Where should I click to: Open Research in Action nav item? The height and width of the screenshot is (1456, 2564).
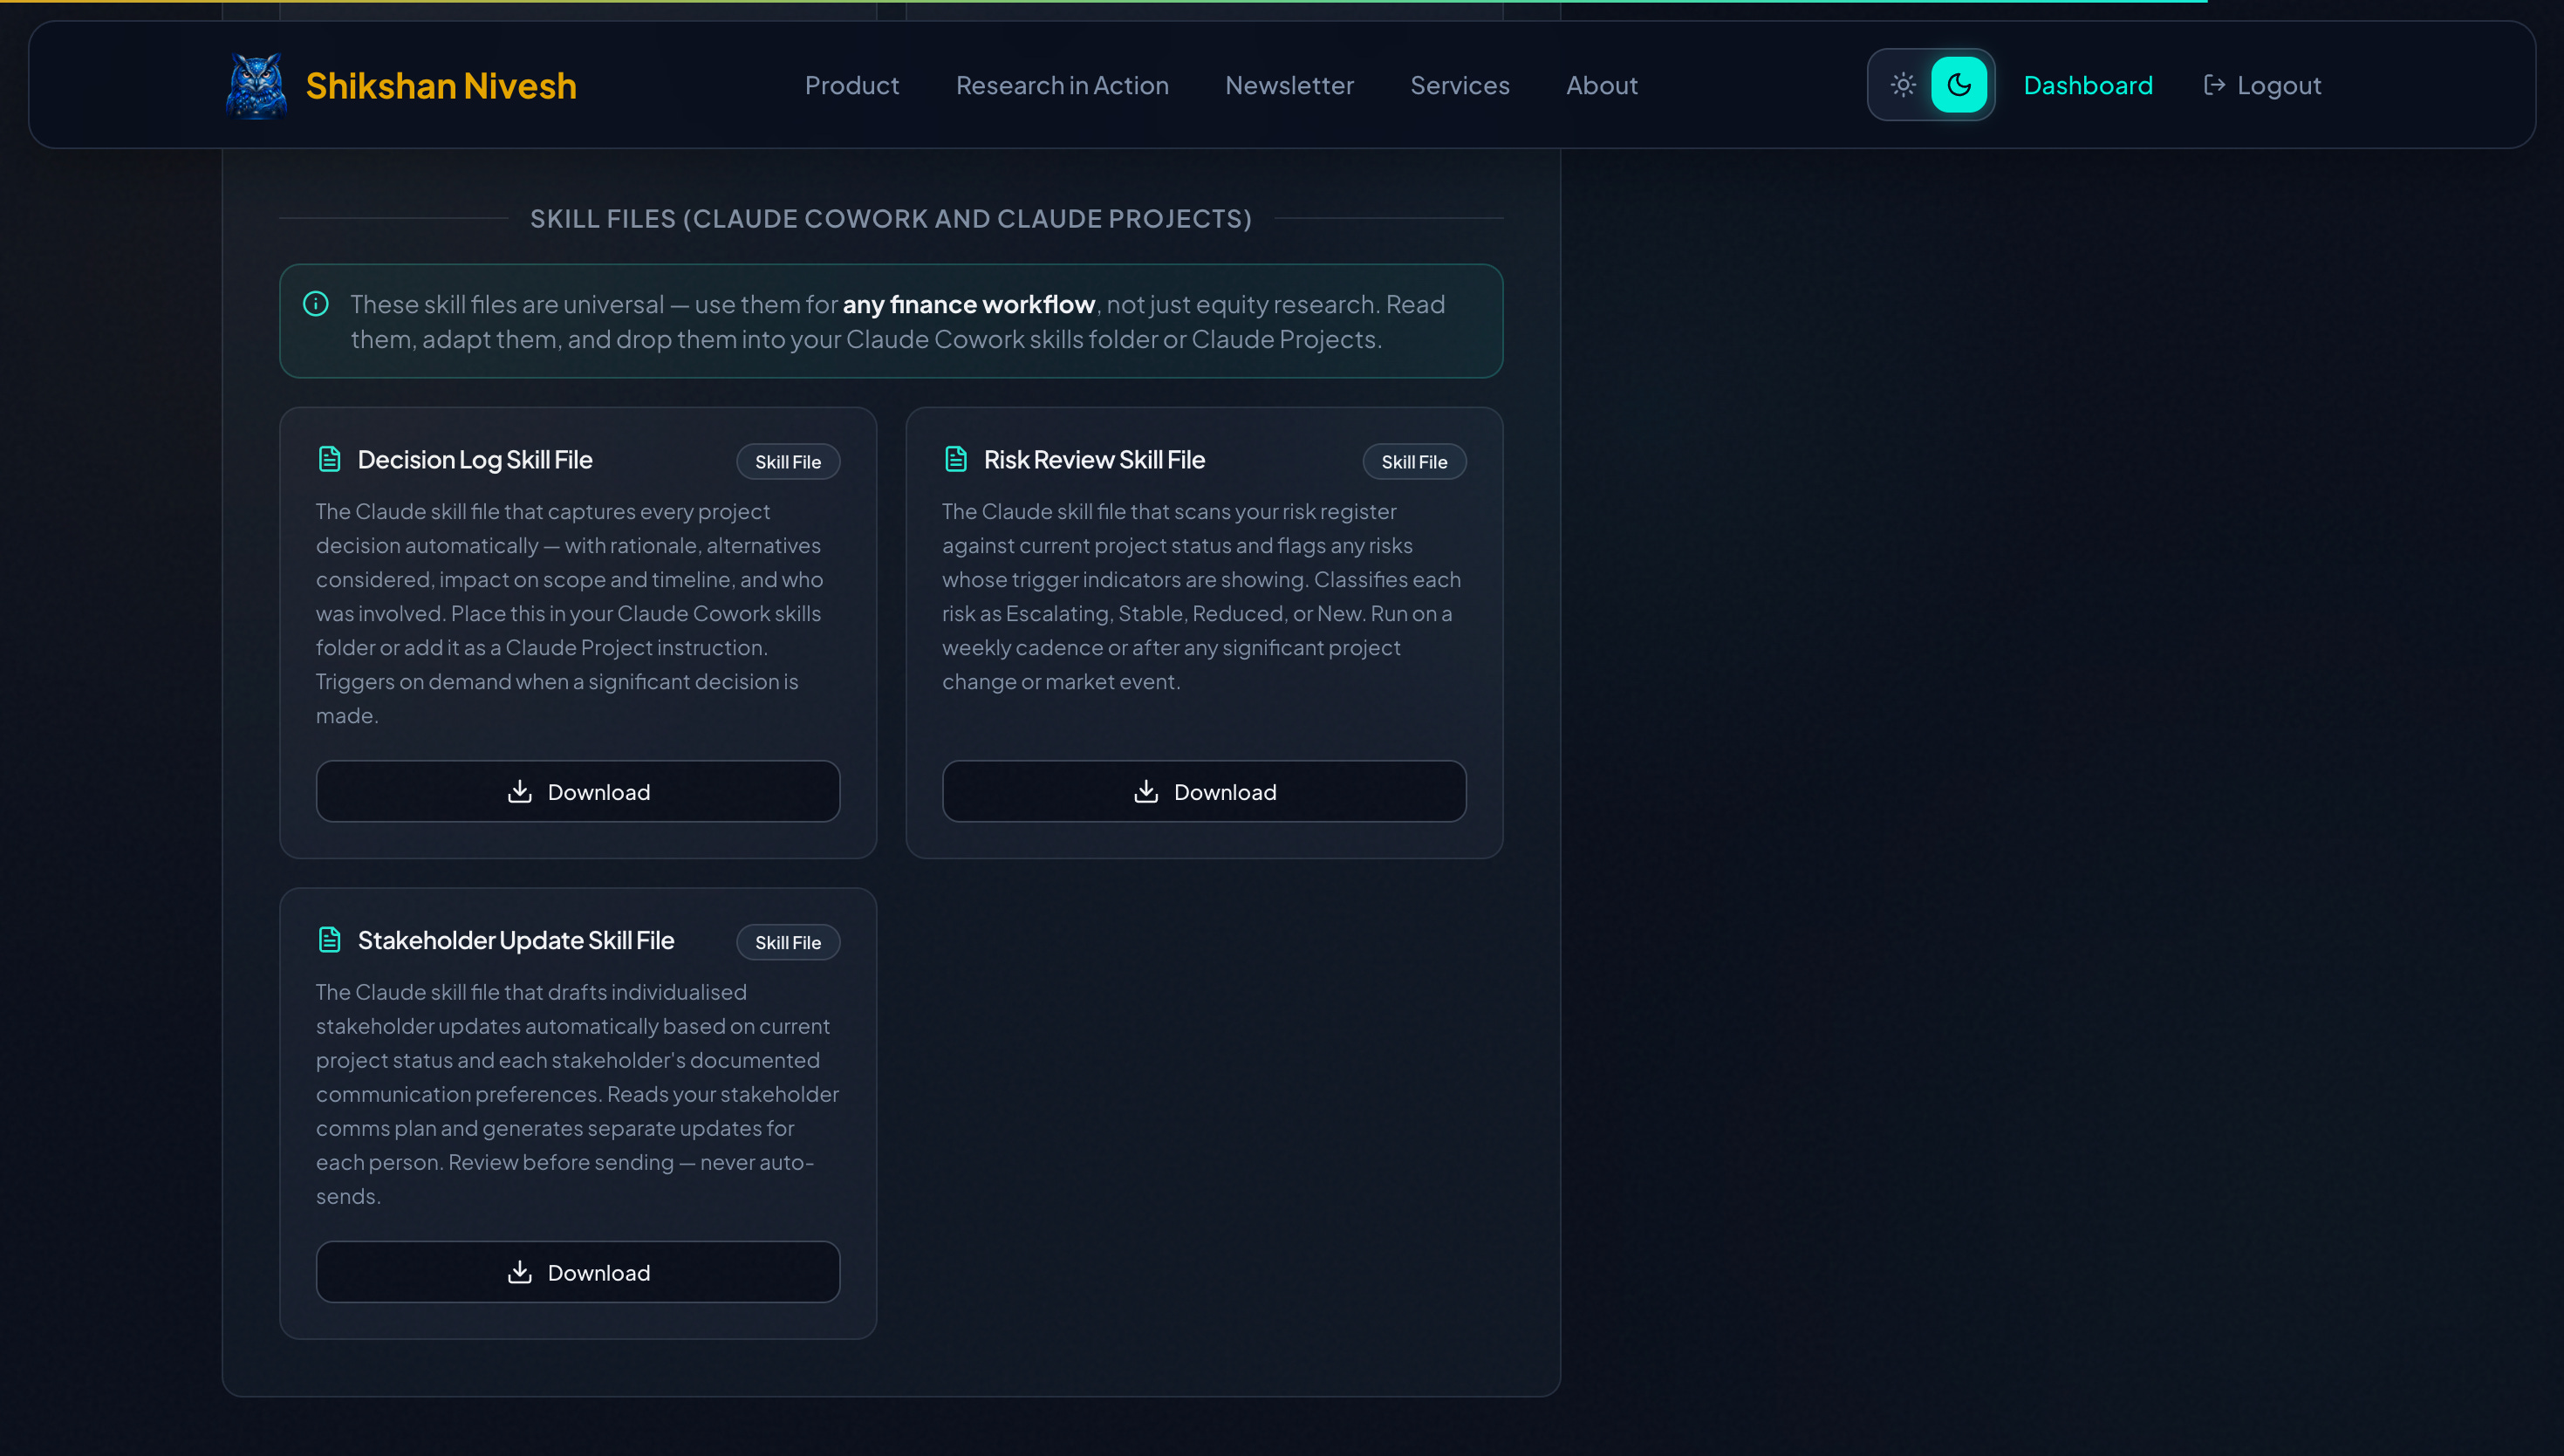tap(1062, 86)
